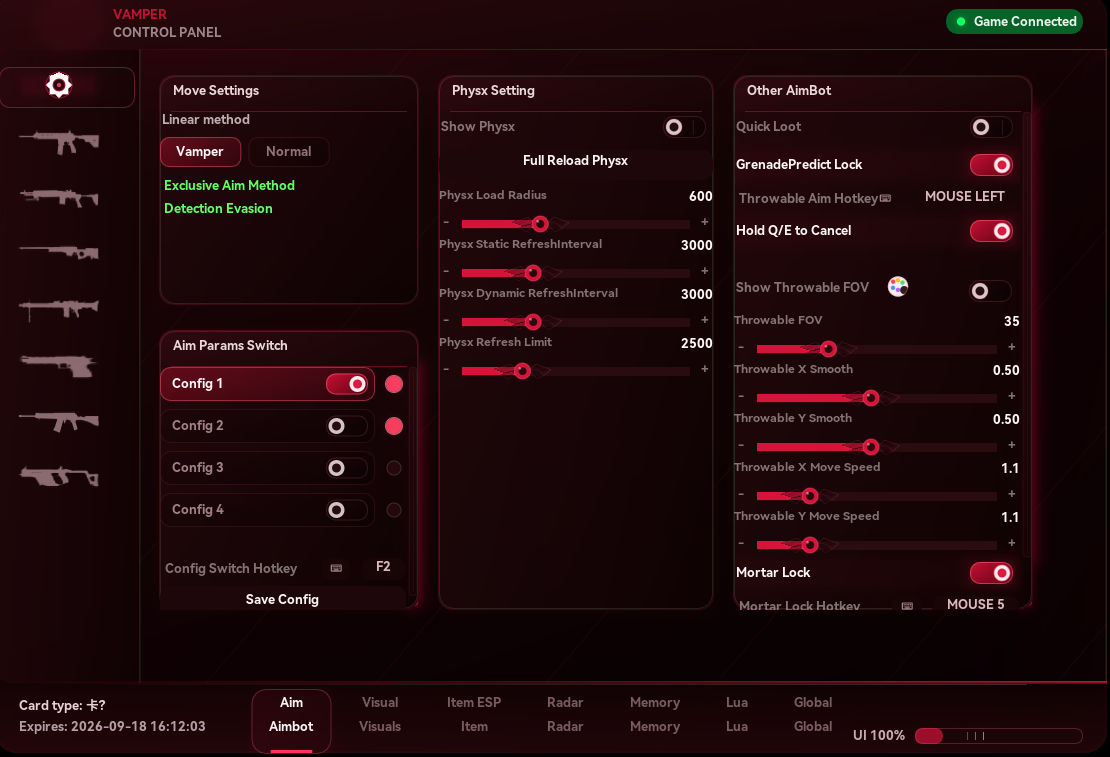Increase Throwable X Smooth with plus icon
The image size is (1110, 757).
coord(1012,396)
